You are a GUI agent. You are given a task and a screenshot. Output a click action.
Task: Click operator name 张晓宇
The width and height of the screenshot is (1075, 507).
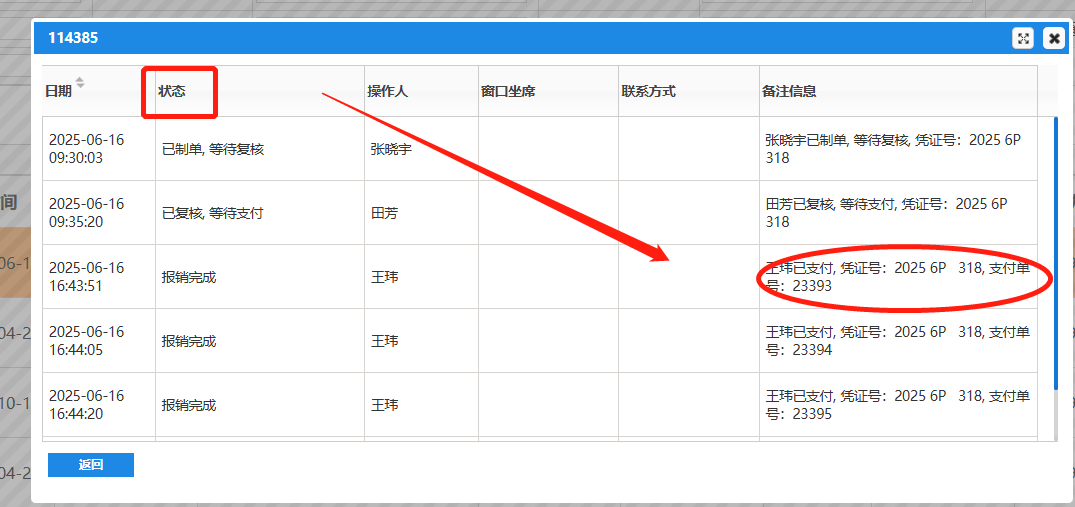pyautogui.click(x=391, y=149)
